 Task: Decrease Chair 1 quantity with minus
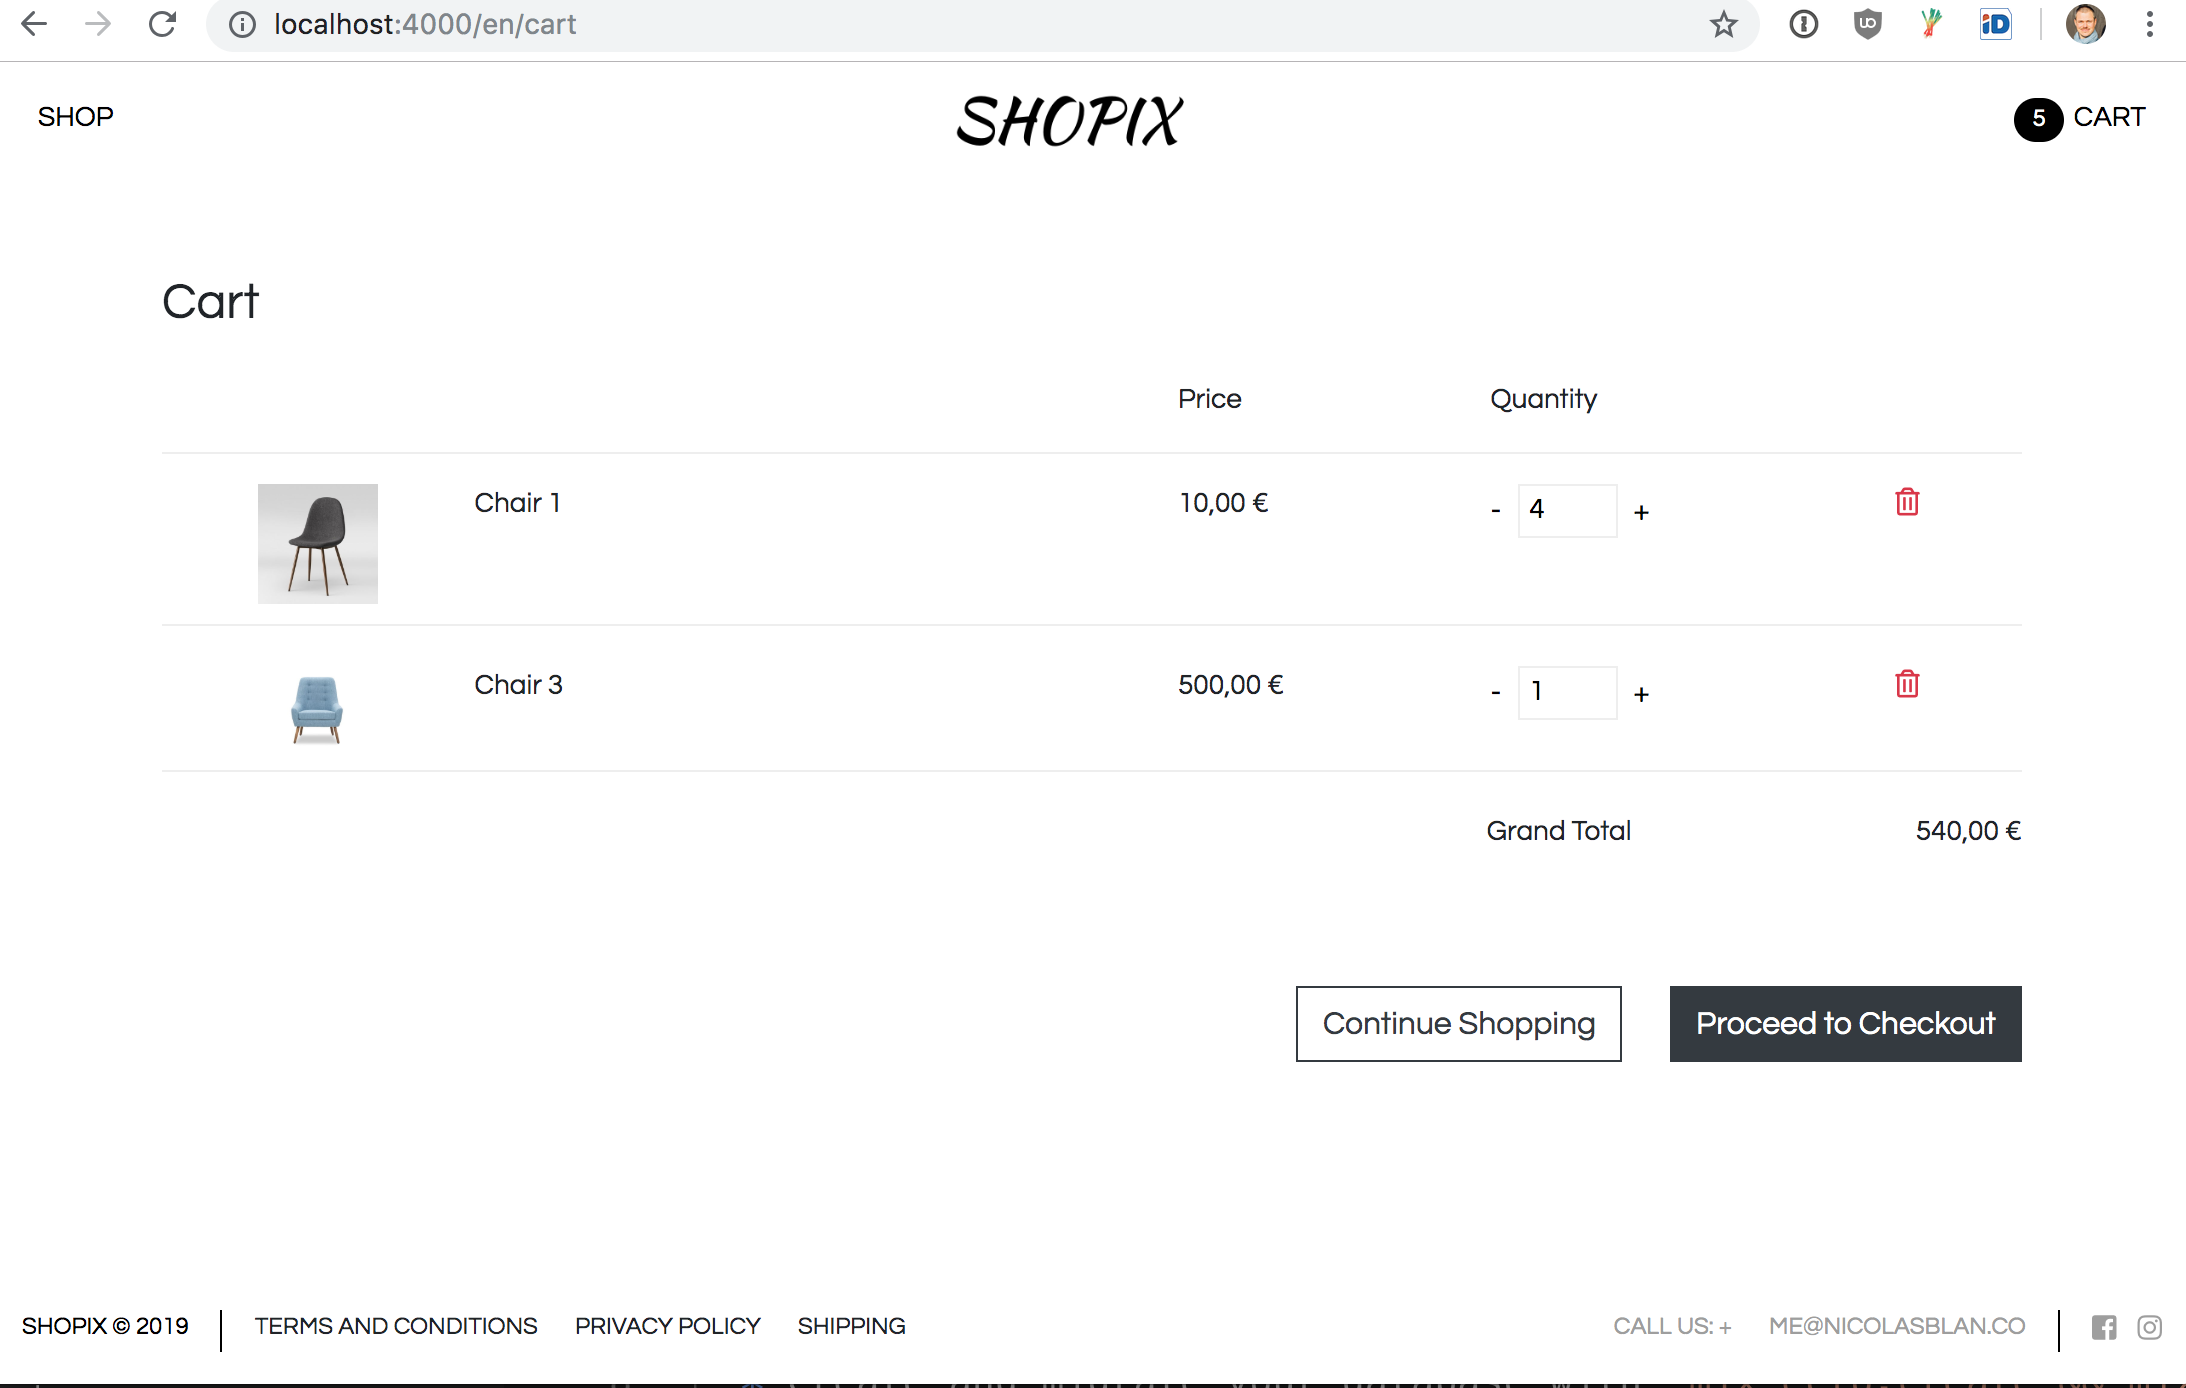[x=1495, y=512]
